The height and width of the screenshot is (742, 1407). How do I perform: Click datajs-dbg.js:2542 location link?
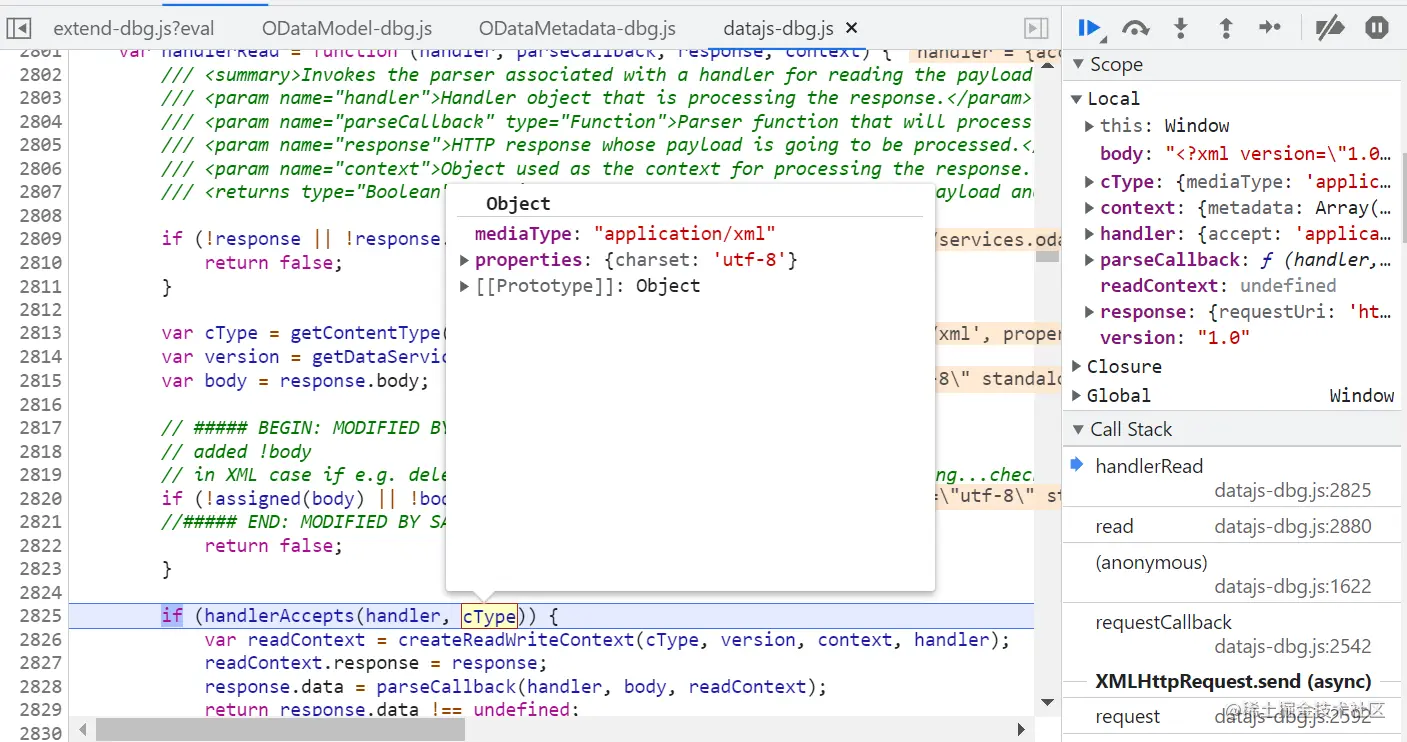tap(1293, 646)
